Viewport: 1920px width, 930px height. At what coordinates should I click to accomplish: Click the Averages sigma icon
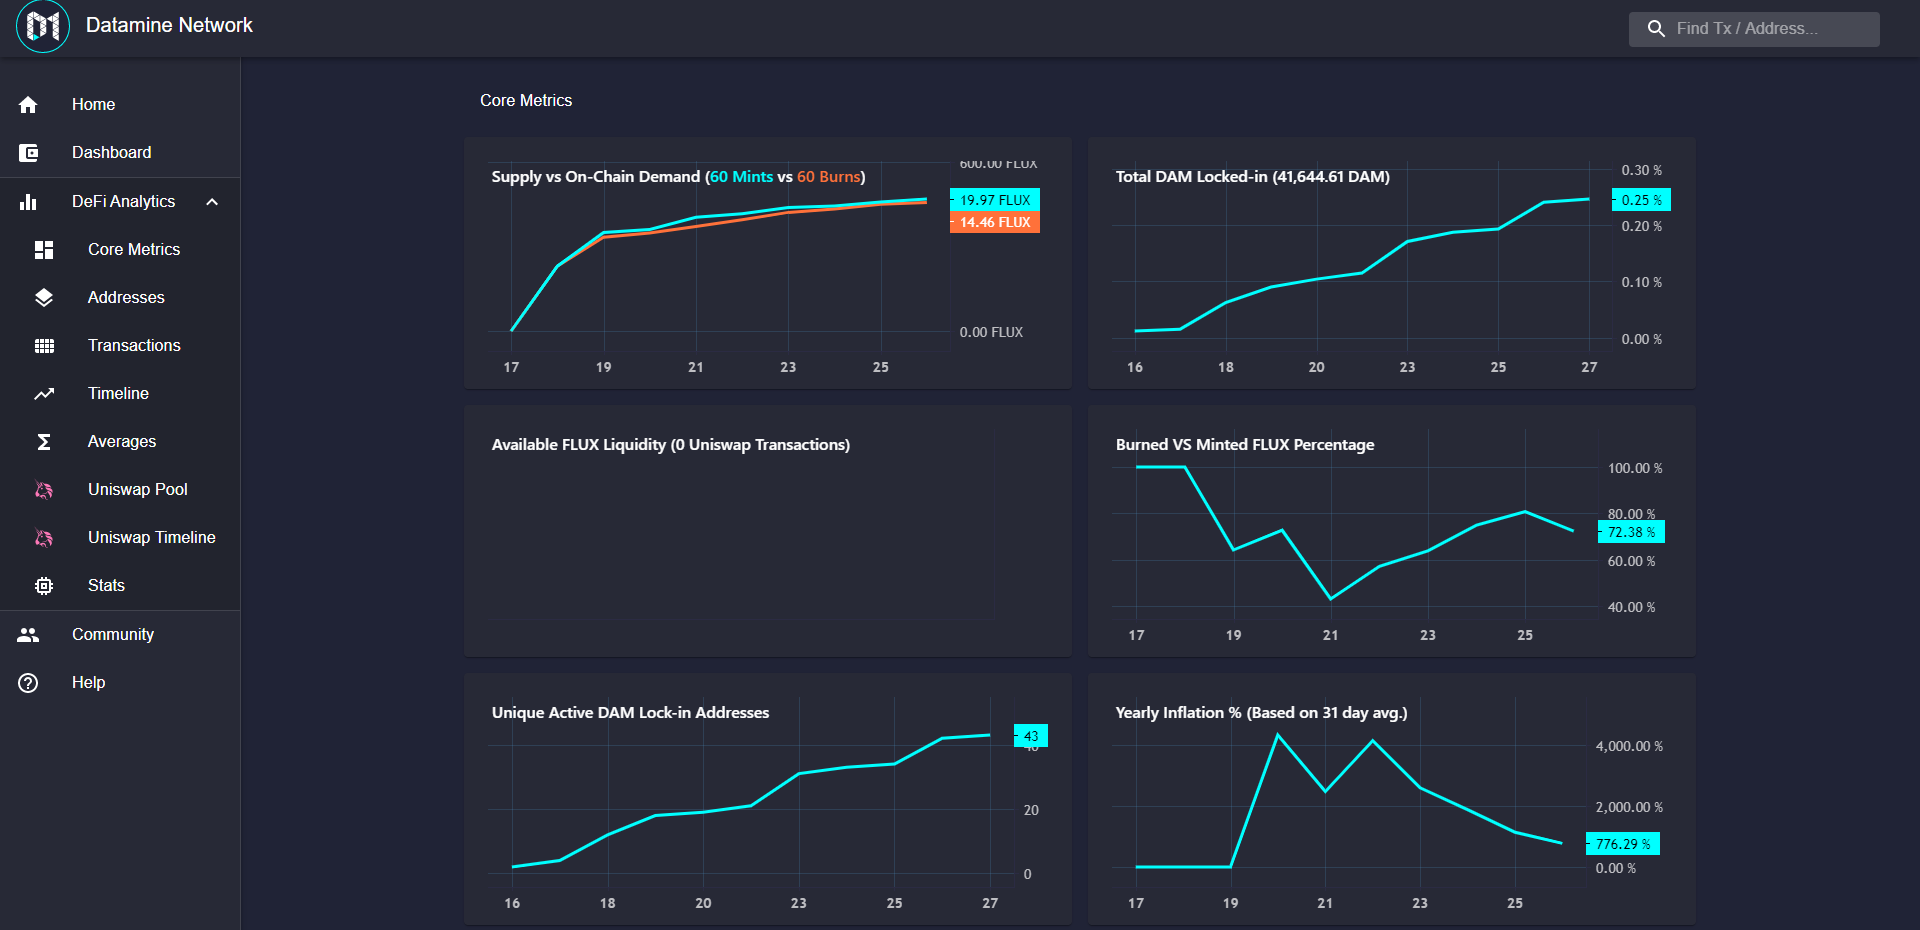(44, 442)
